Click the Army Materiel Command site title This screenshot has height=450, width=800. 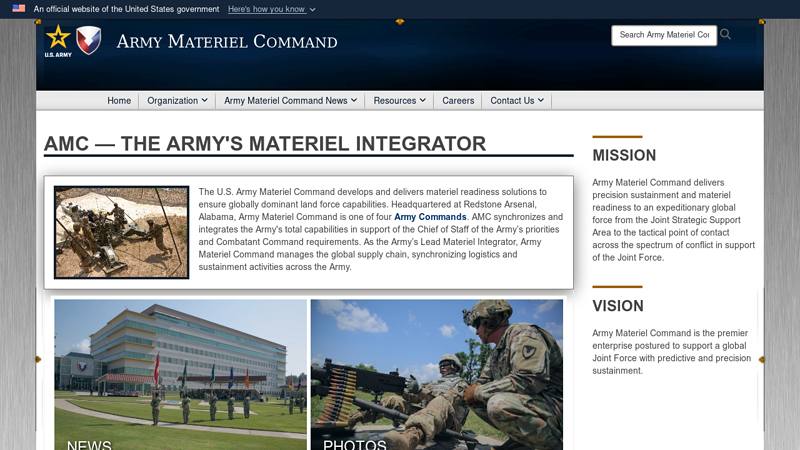227,41
